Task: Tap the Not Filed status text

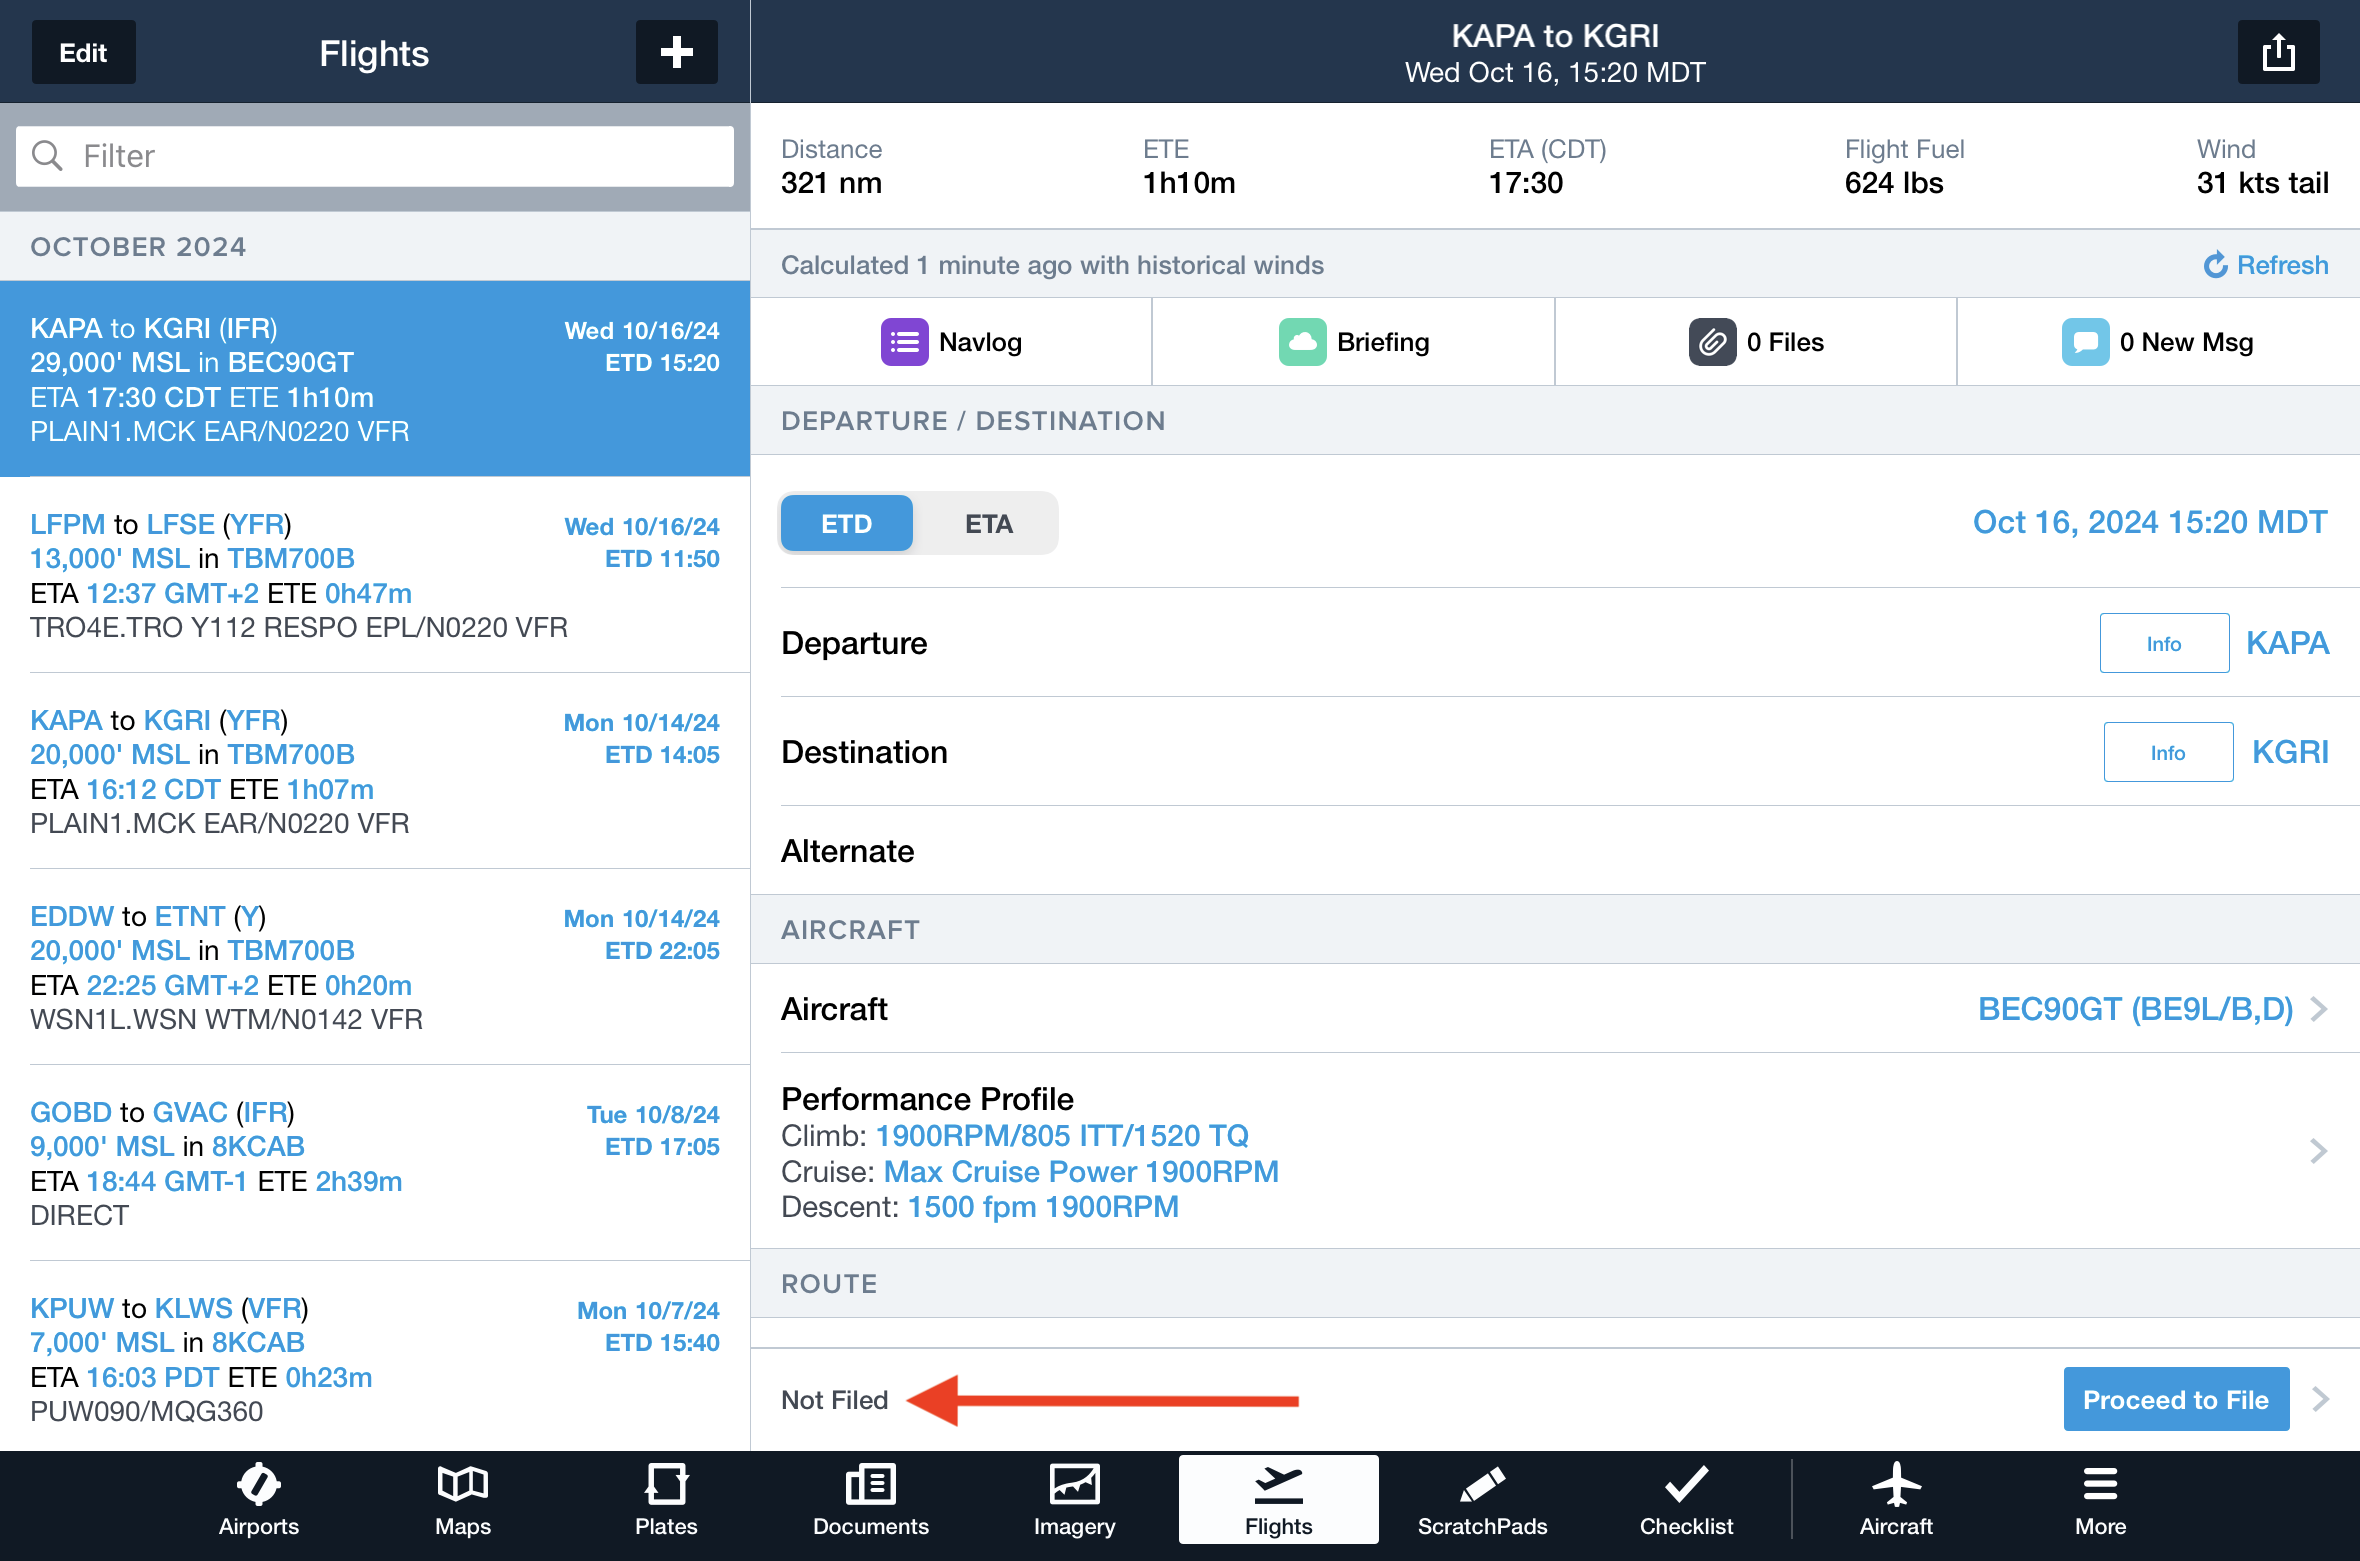Action: tap(834, 1399)
